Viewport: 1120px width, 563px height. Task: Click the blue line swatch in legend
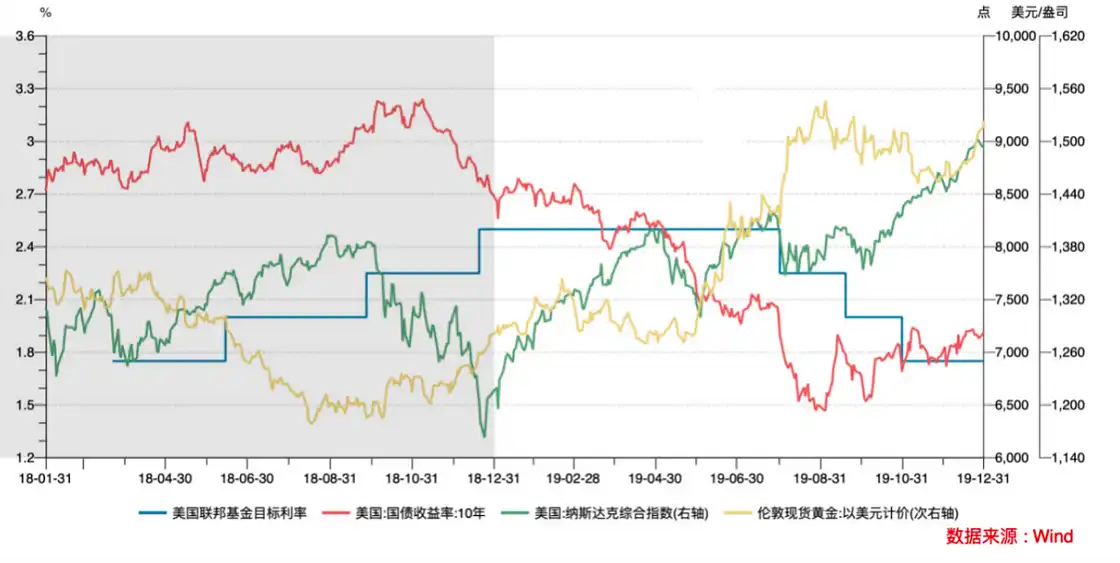tap(153, 513)
